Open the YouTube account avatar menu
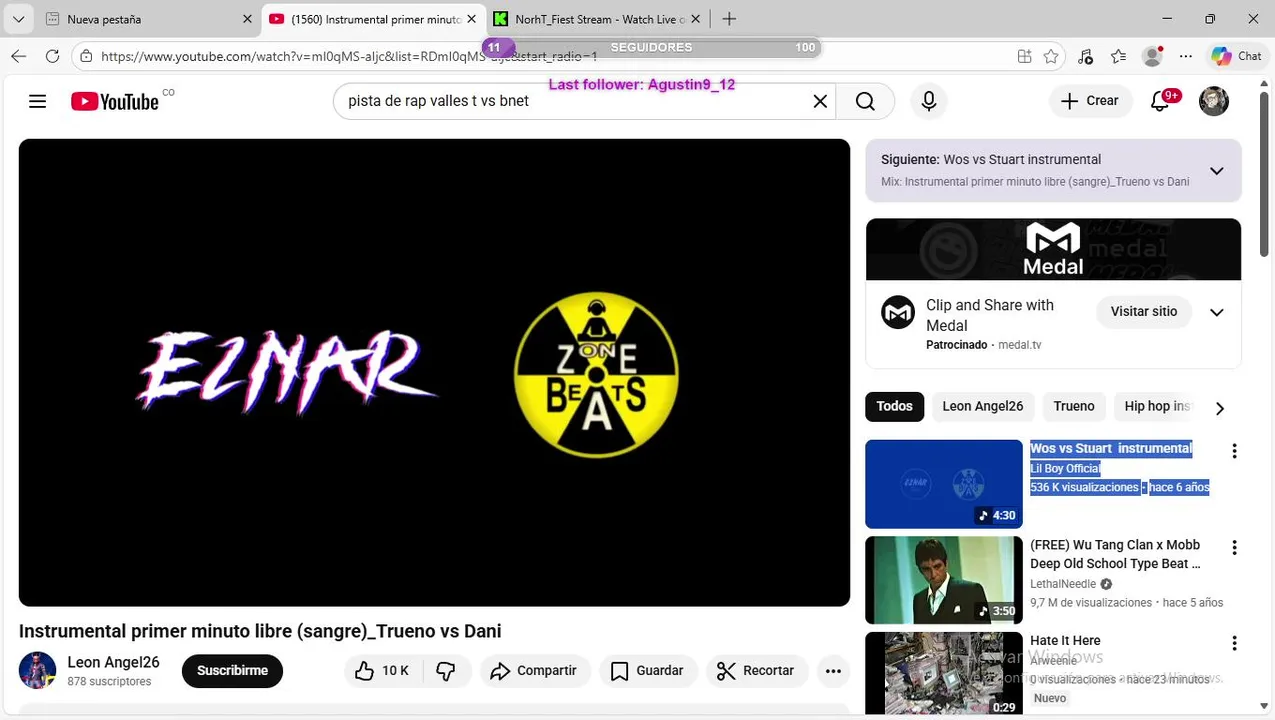This screenshot has height=720, width=1275. [1214, 101]
